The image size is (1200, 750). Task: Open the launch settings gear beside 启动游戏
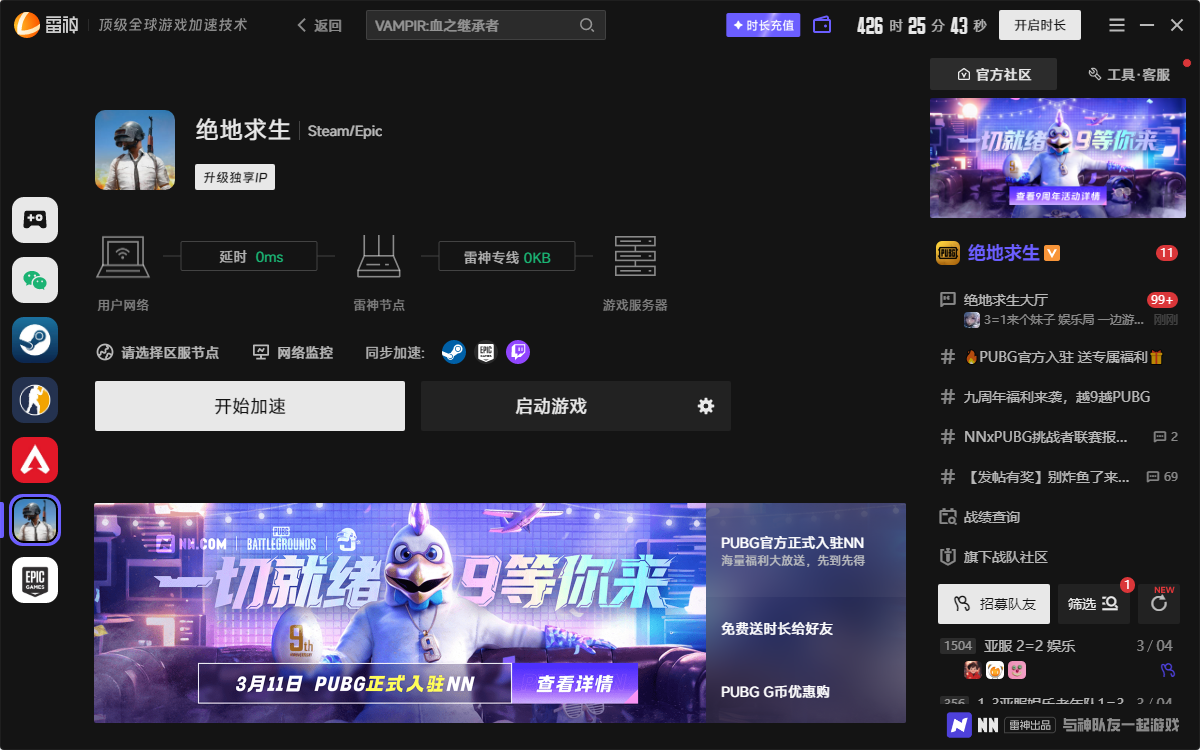[x=706, y=406]
